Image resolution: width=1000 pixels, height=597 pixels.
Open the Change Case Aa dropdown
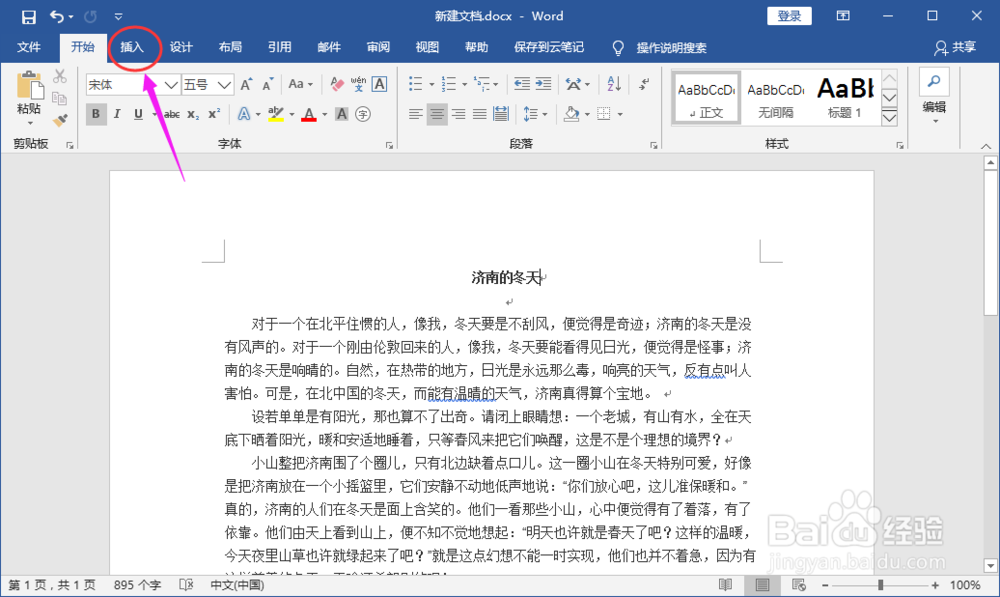pyautogui.click(x=300, y=84)
